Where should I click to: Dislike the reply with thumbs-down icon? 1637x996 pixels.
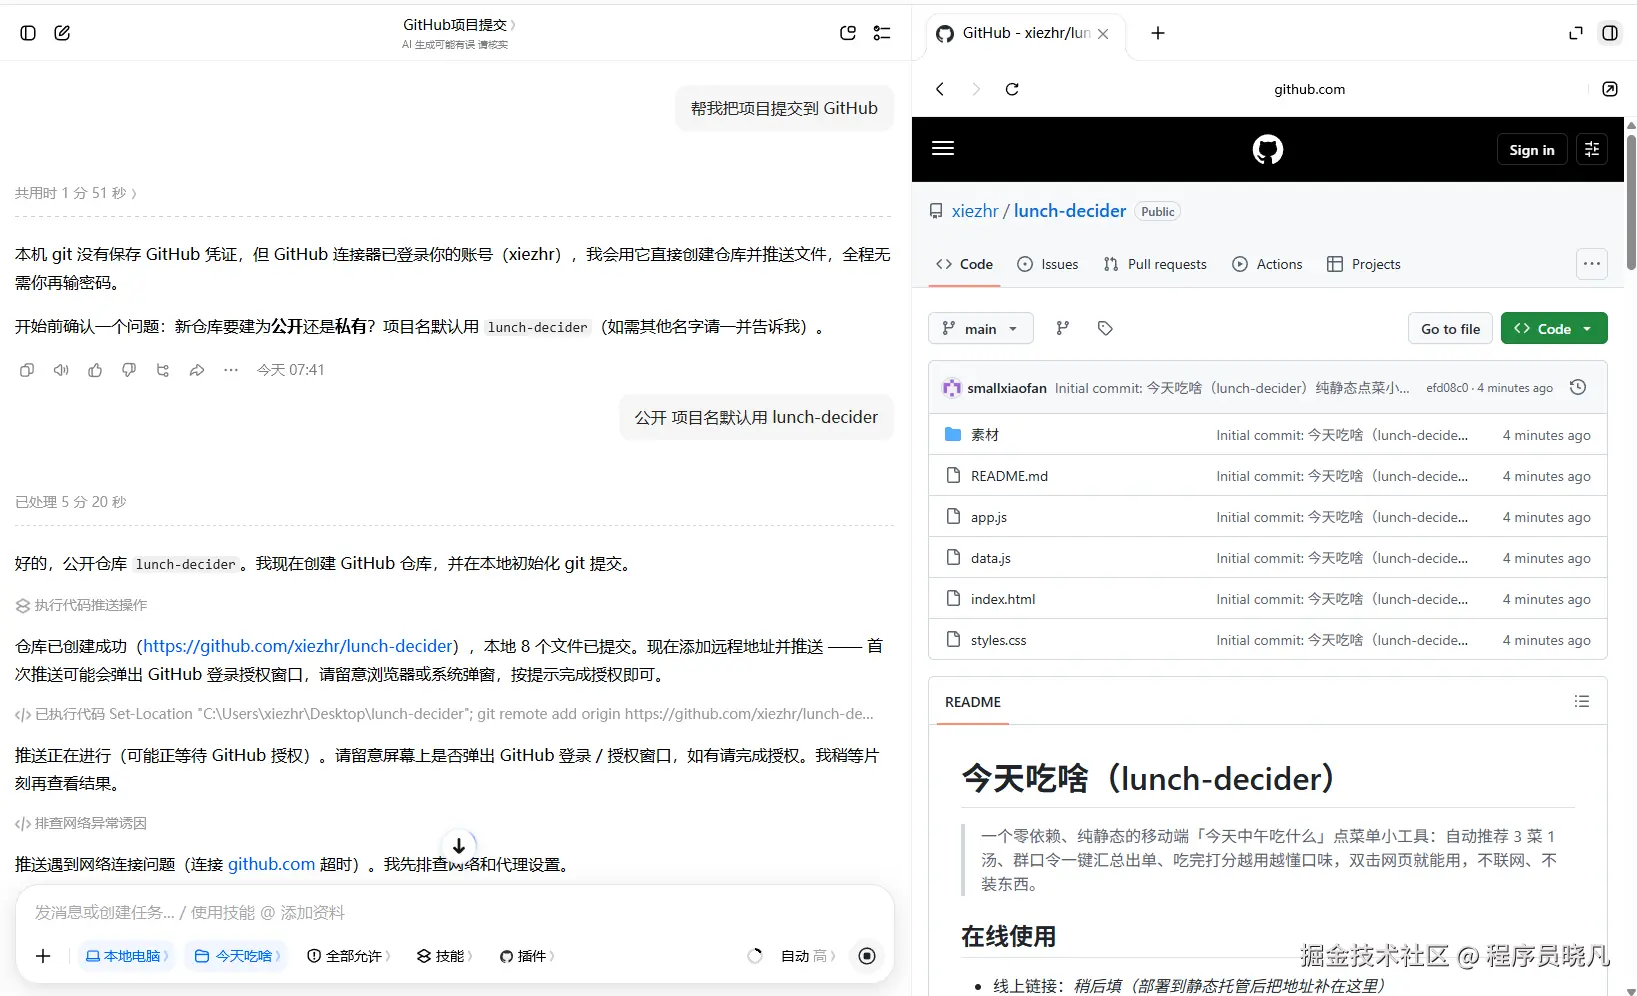coord(129,370)
